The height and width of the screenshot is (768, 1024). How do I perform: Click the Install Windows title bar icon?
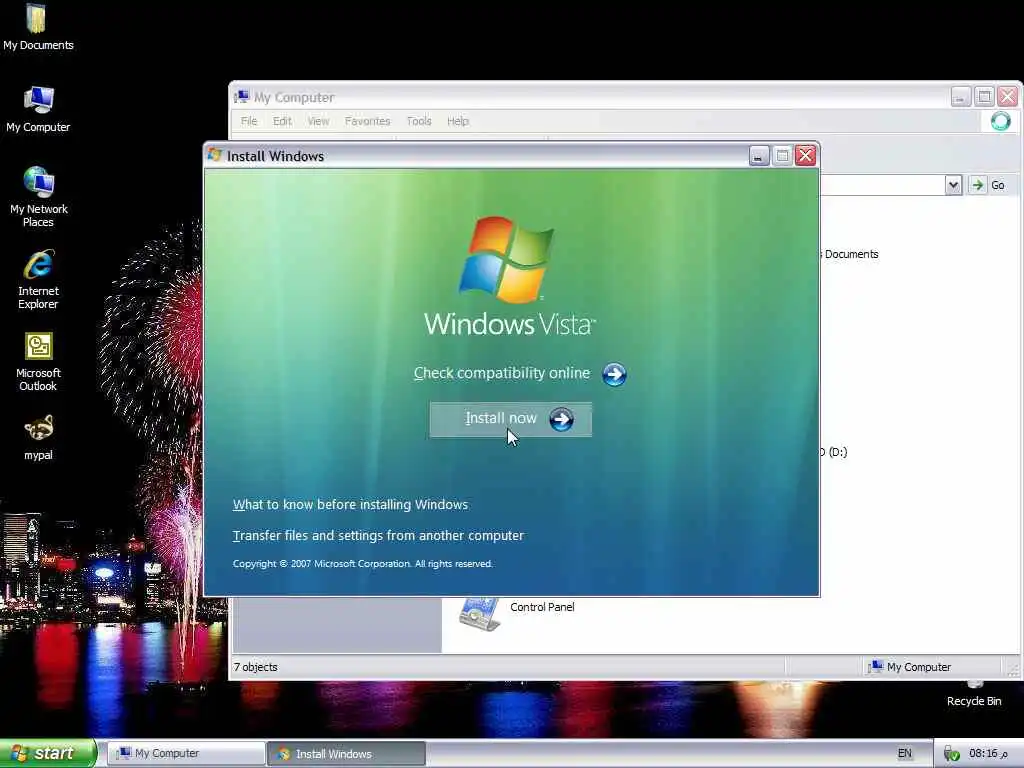point(215,155)
